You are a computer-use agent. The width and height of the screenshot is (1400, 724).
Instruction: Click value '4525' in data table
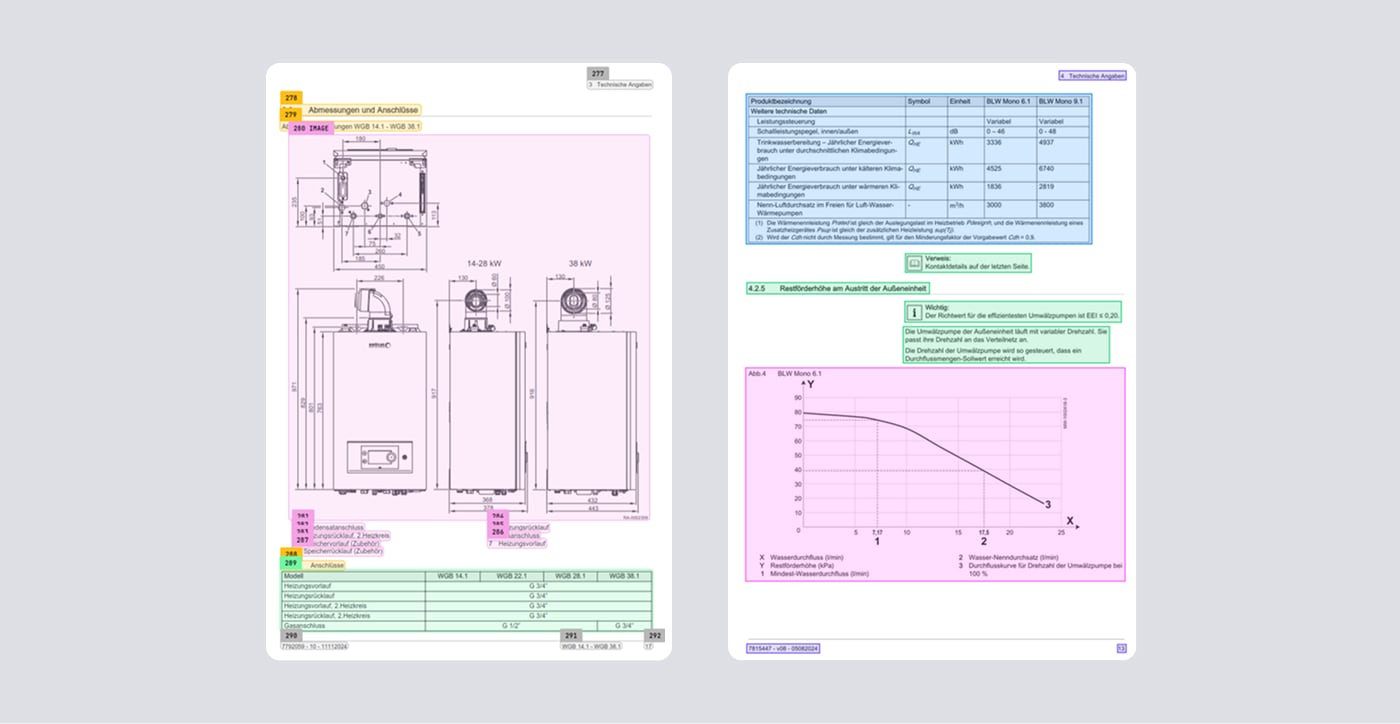[x=994, y=168]
